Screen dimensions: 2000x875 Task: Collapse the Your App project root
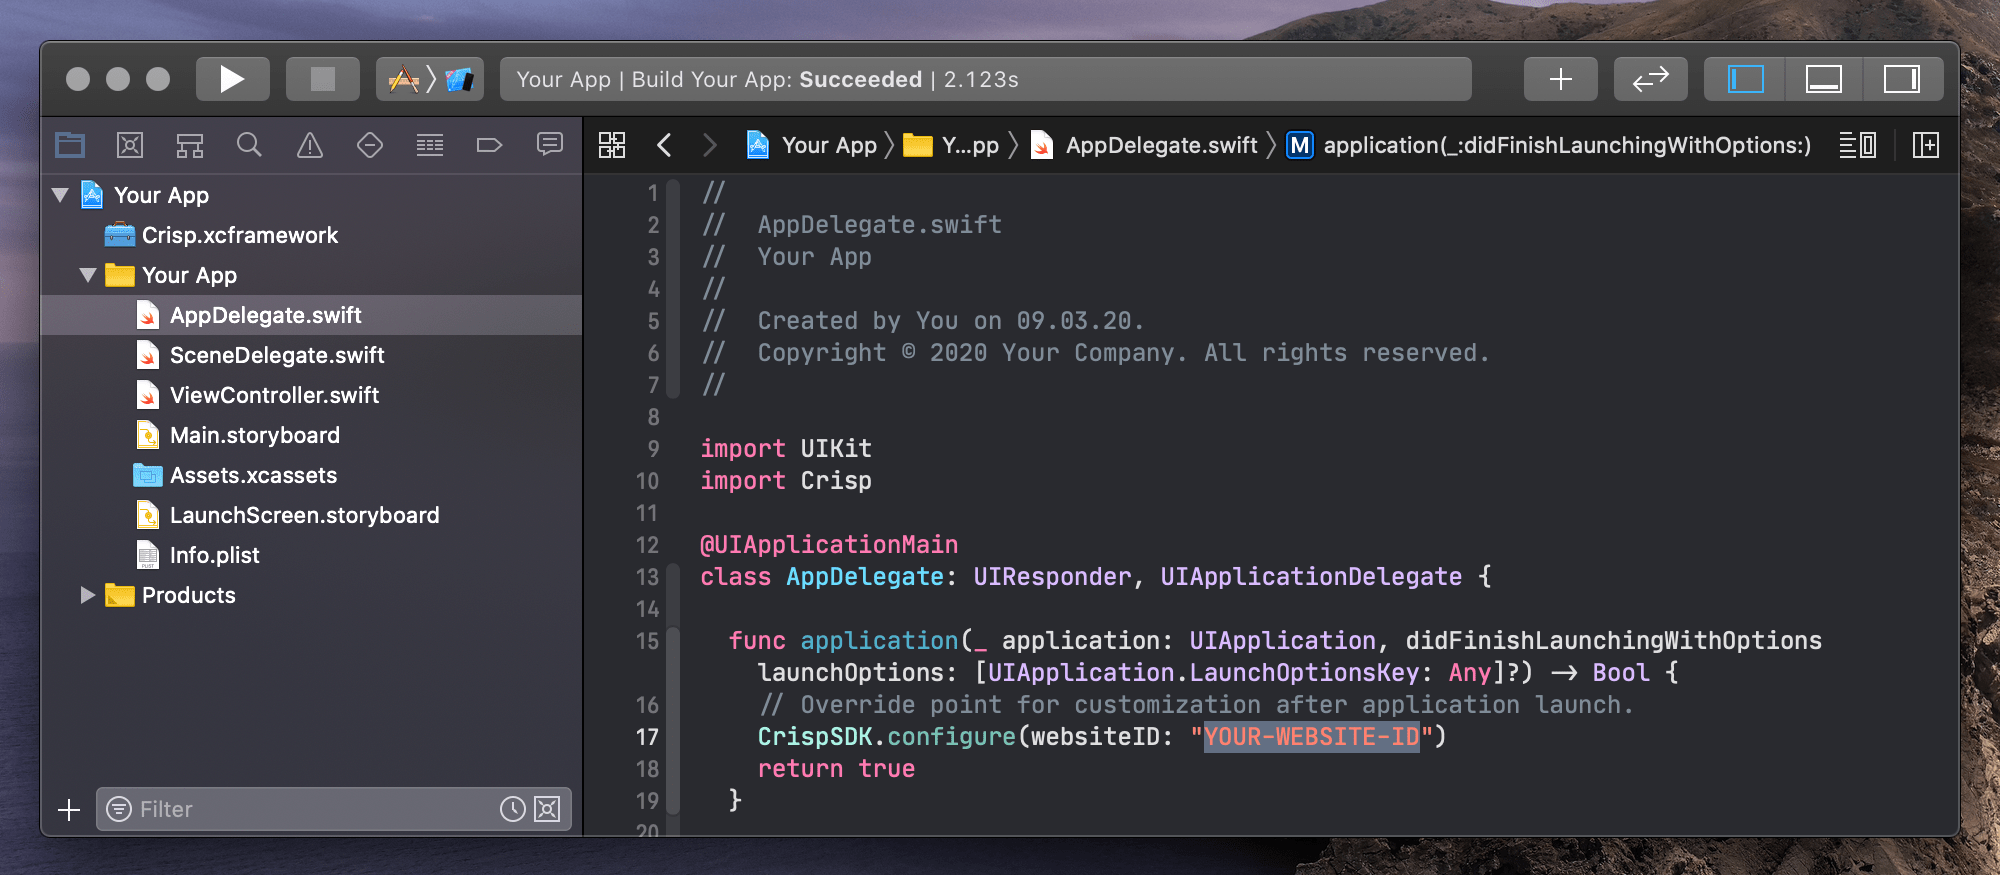point(60,195)
